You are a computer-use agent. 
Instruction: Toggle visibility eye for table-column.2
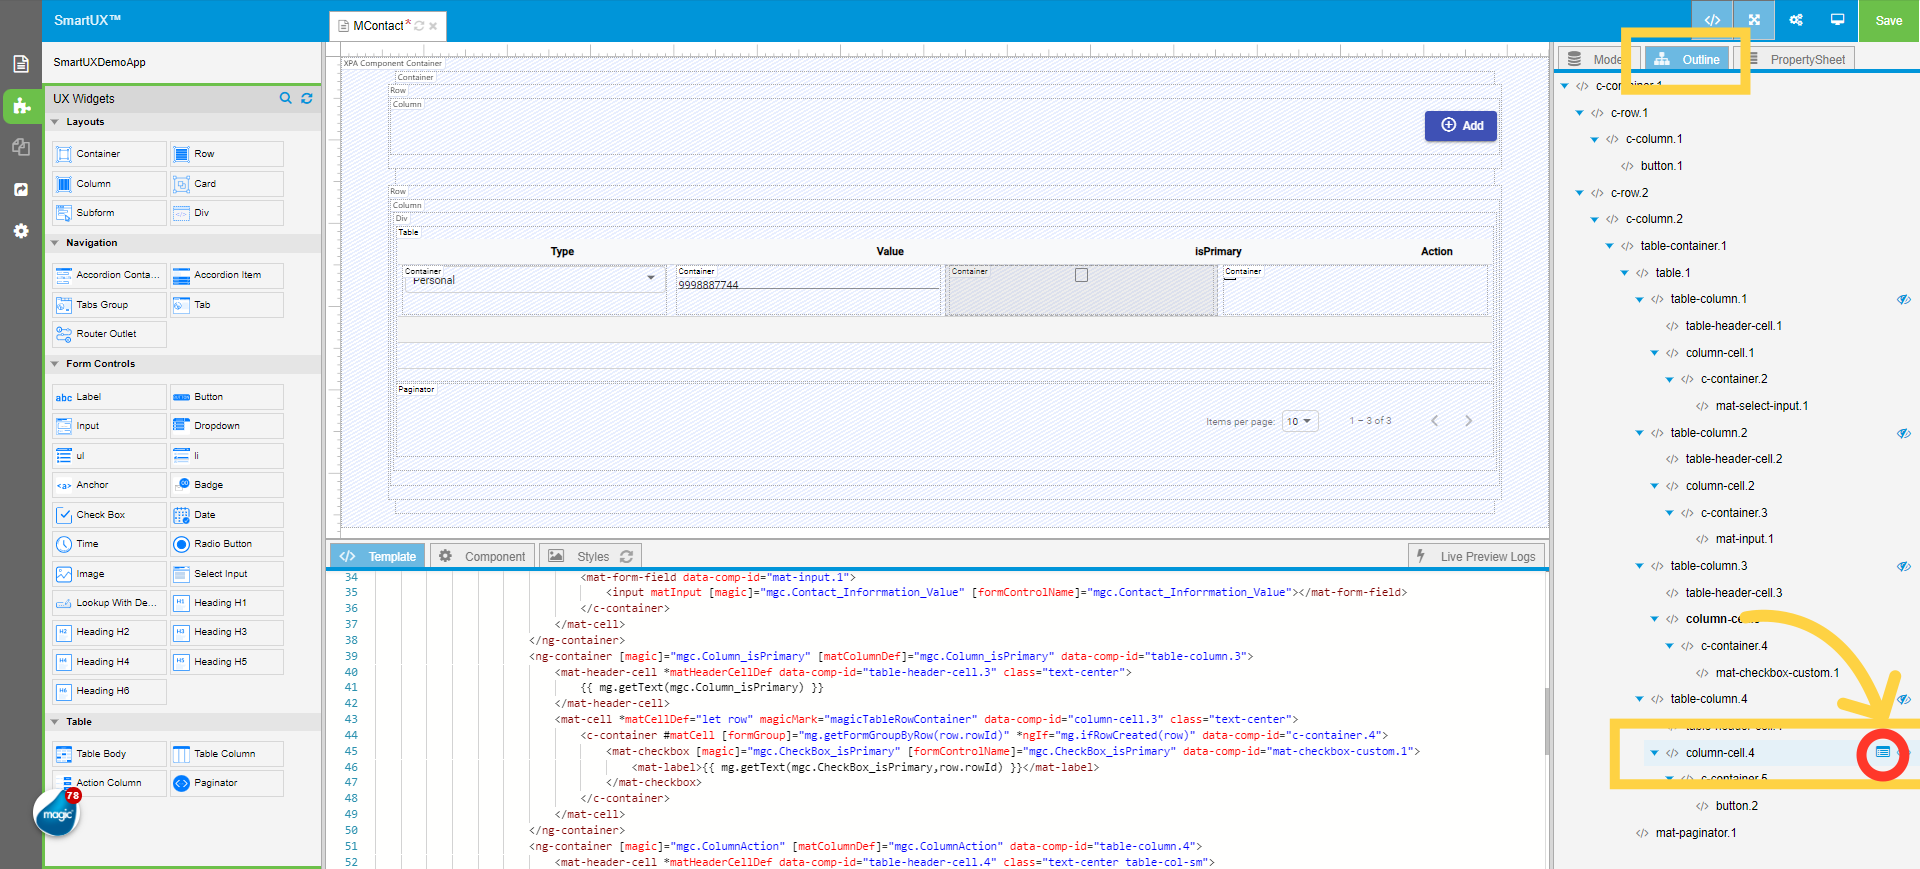pyautogui.click(x=1904, y=433)
